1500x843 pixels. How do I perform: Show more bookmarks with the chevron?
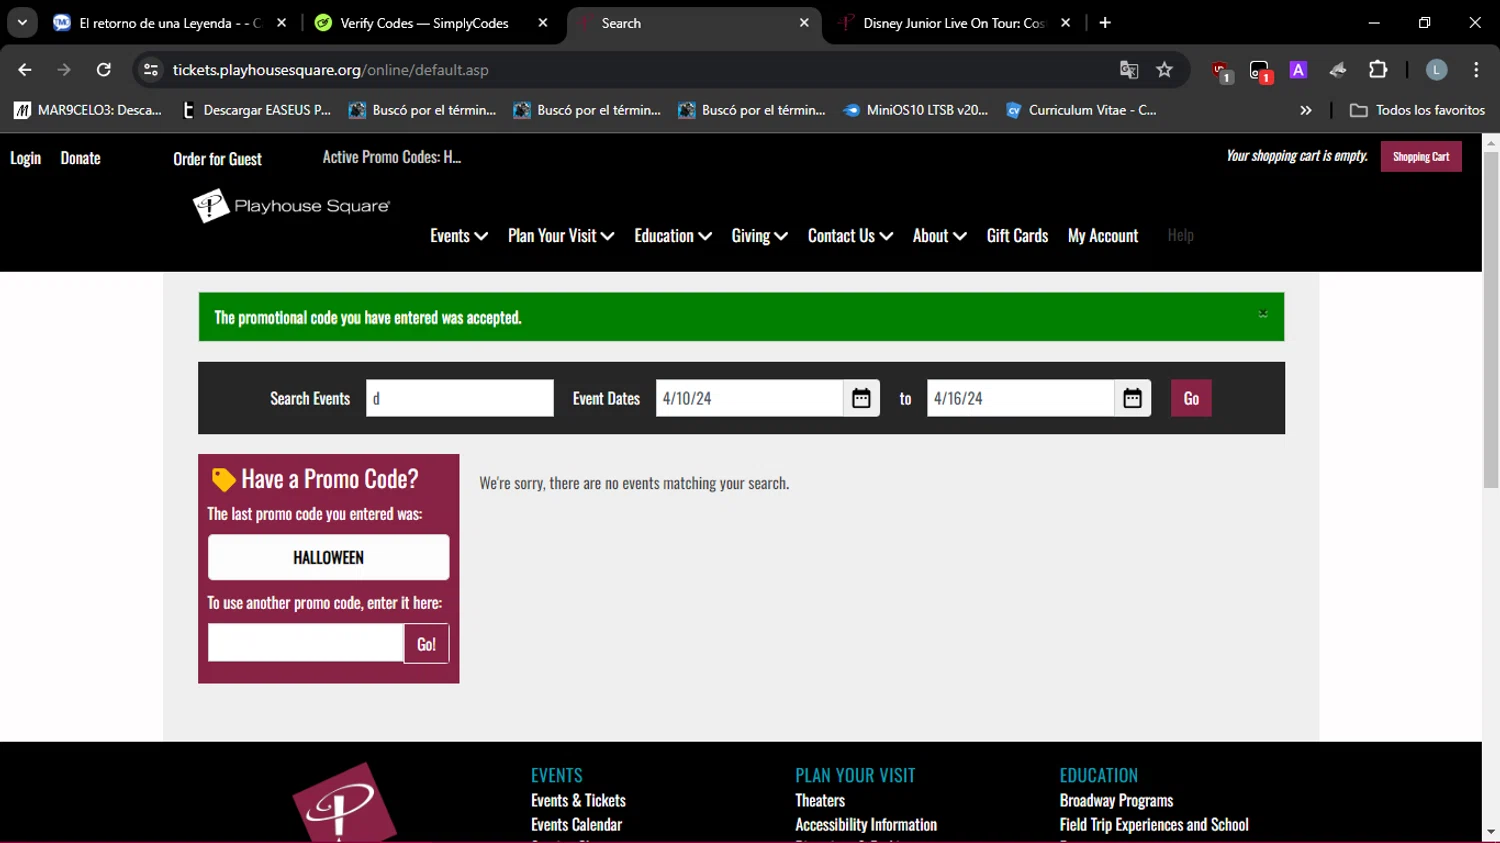(1305, 110)
